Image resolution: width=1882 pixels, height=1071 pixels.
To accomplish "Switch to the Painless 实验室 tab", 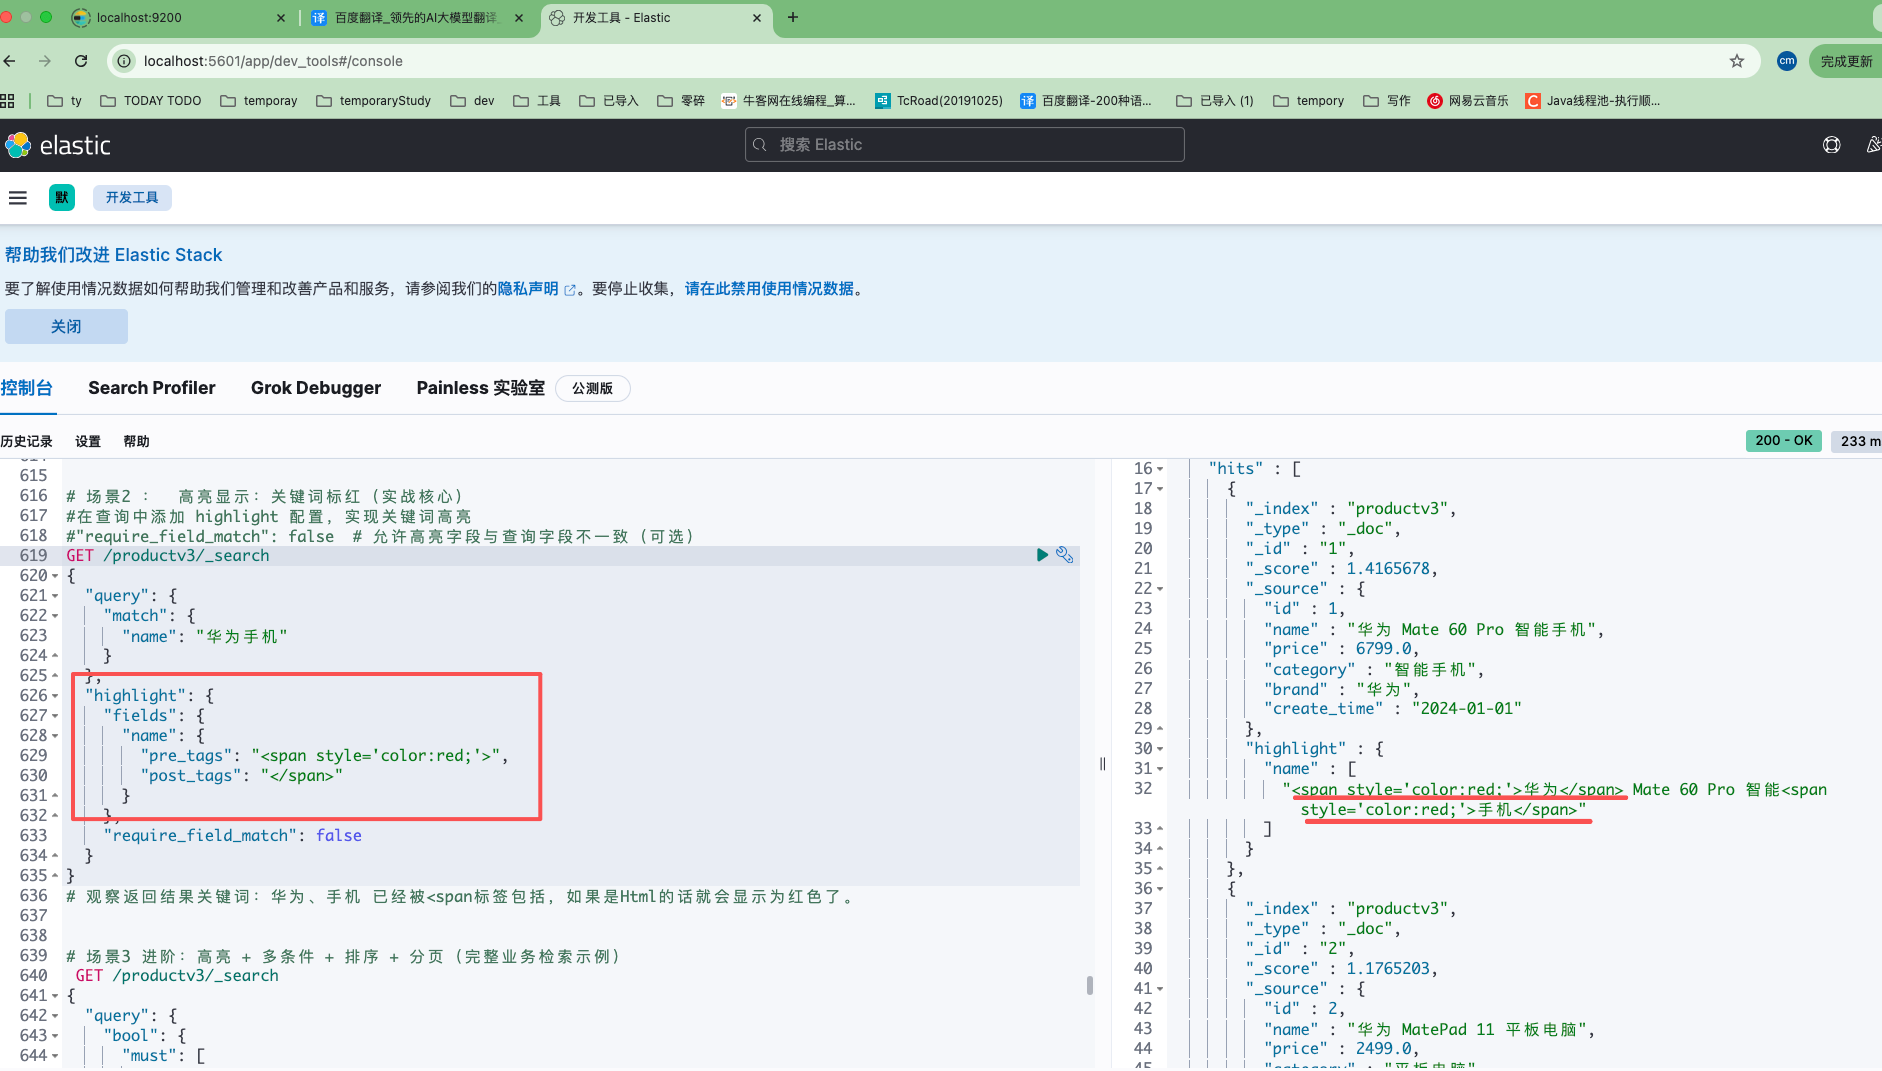I will [481, 388].
